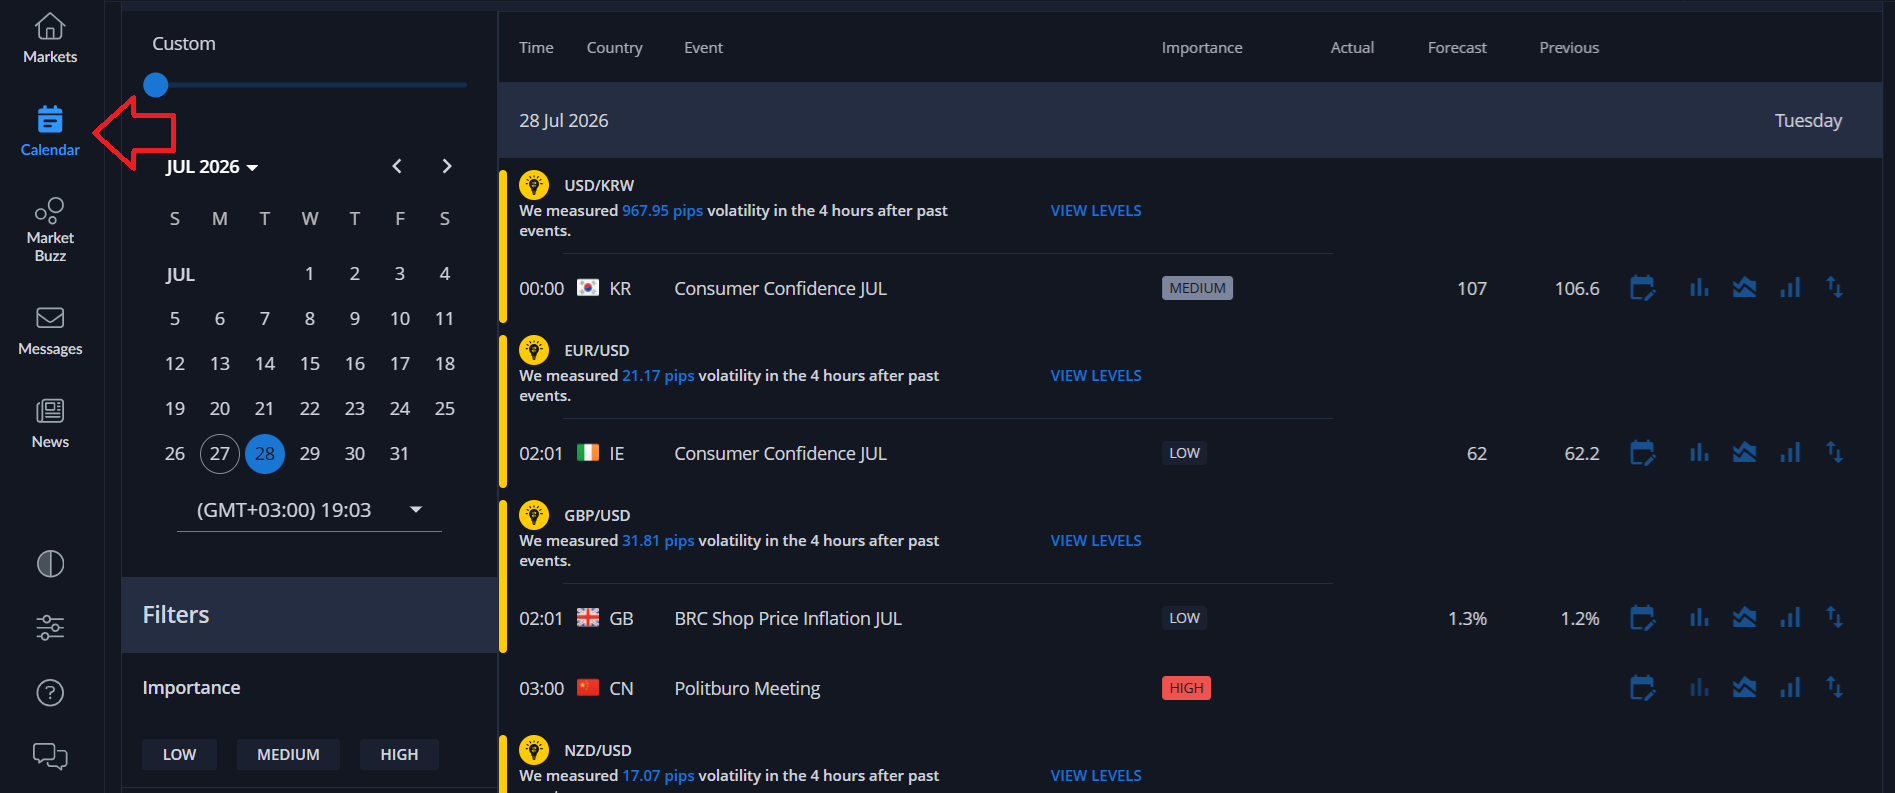Open area chart for Politburo Meeting
Image resolution: width=1895 pixels, height=793 pixels.
coord(1744,688)
